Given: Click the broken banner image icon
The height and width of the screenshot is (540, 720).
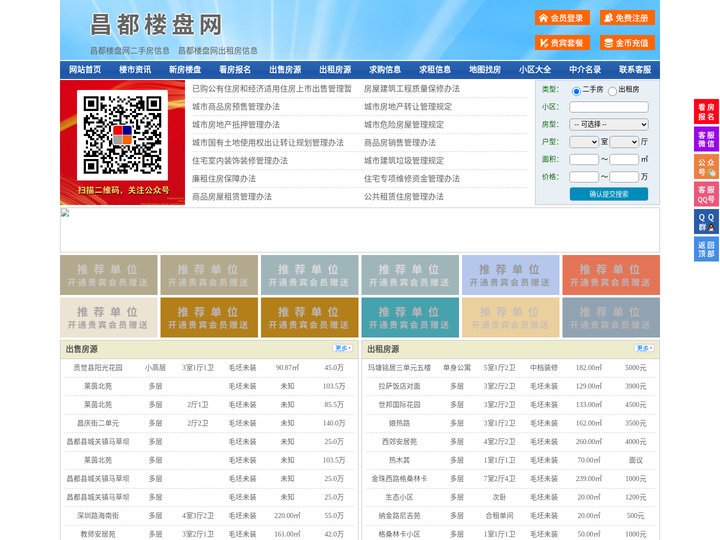Looking at the screenshot, I should pos(65,213).
